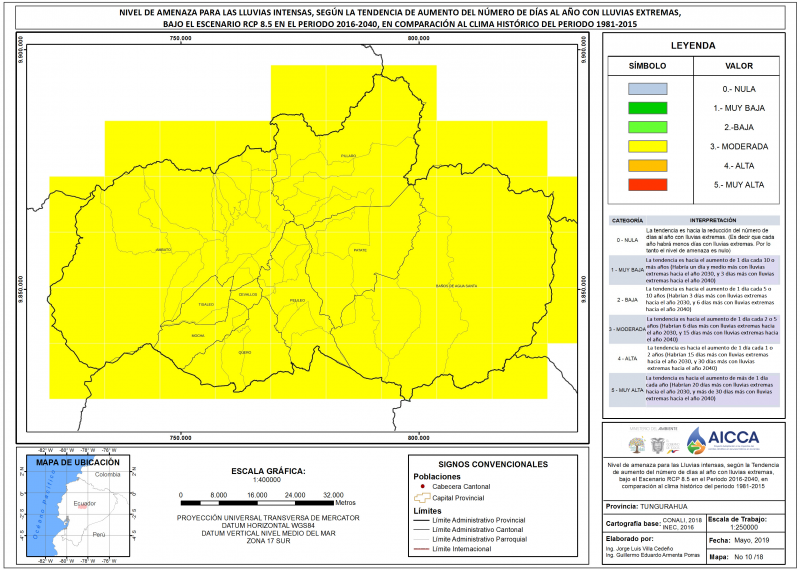This screenshot has width=800, height=570.
Task: Click the Fecha value Mayo, 2019
Action: tap(751, 540)
